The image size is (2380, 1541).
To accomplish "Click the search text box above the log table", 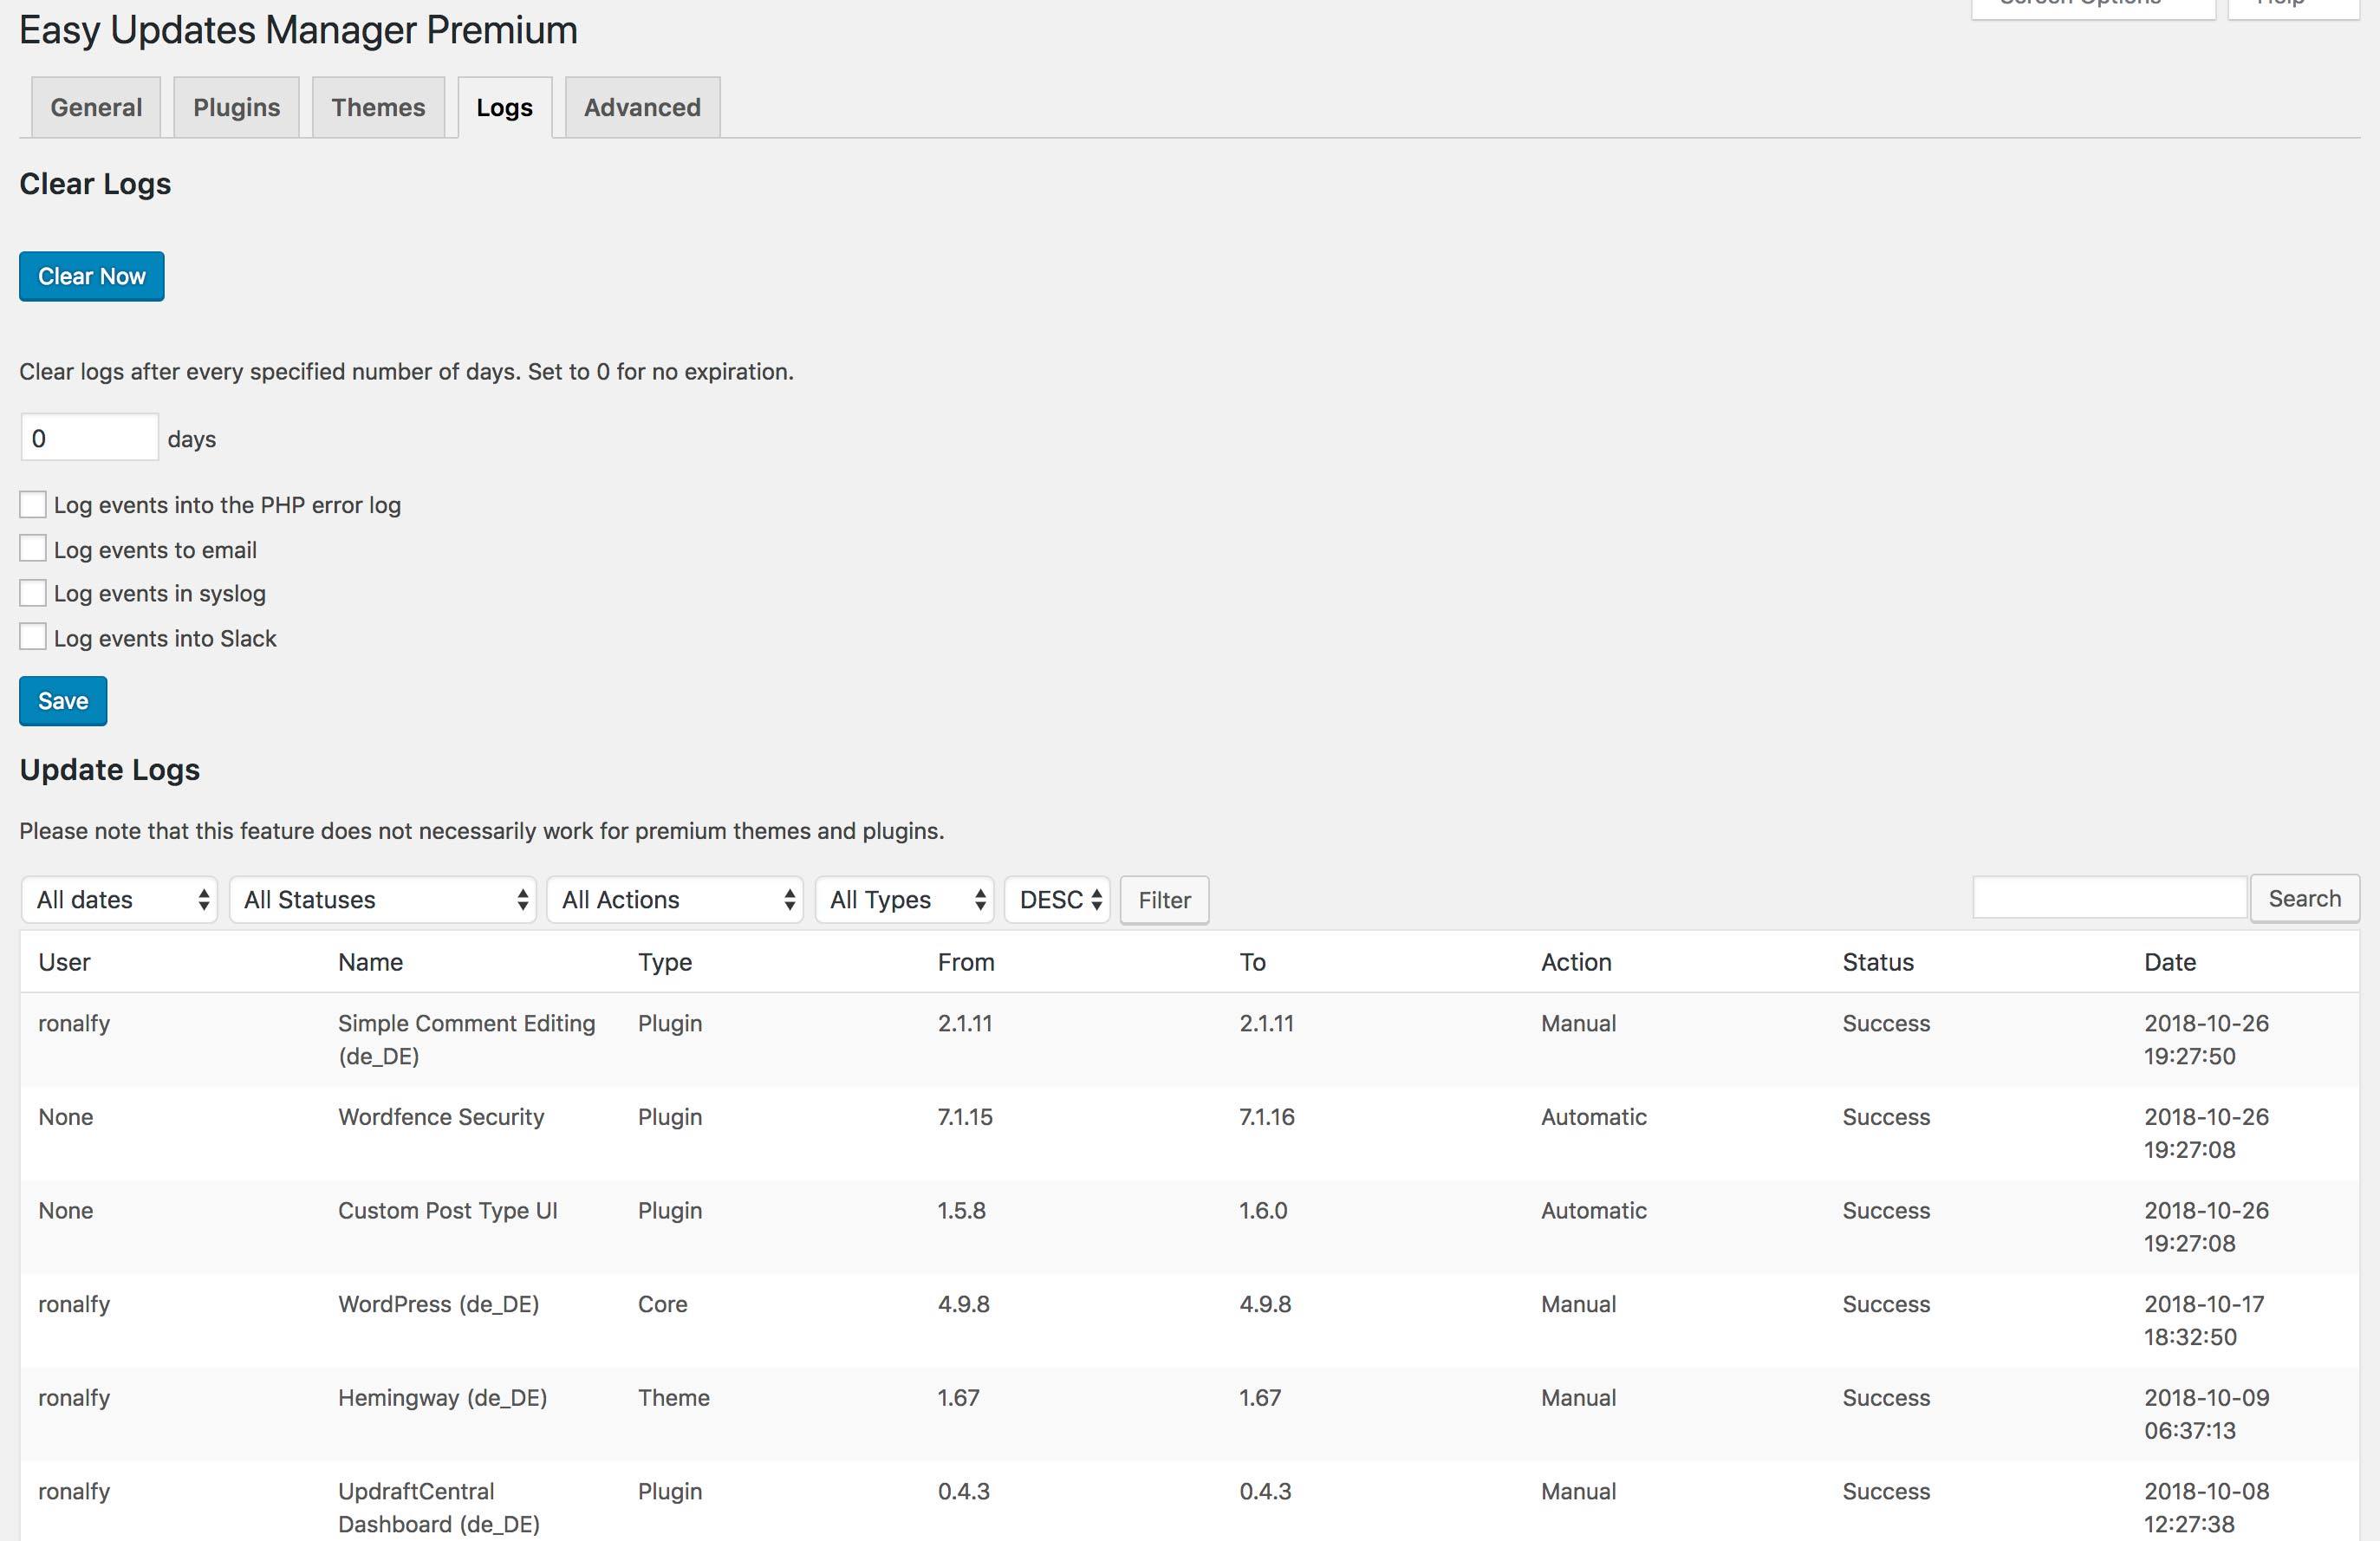I will coord(2110,897).
